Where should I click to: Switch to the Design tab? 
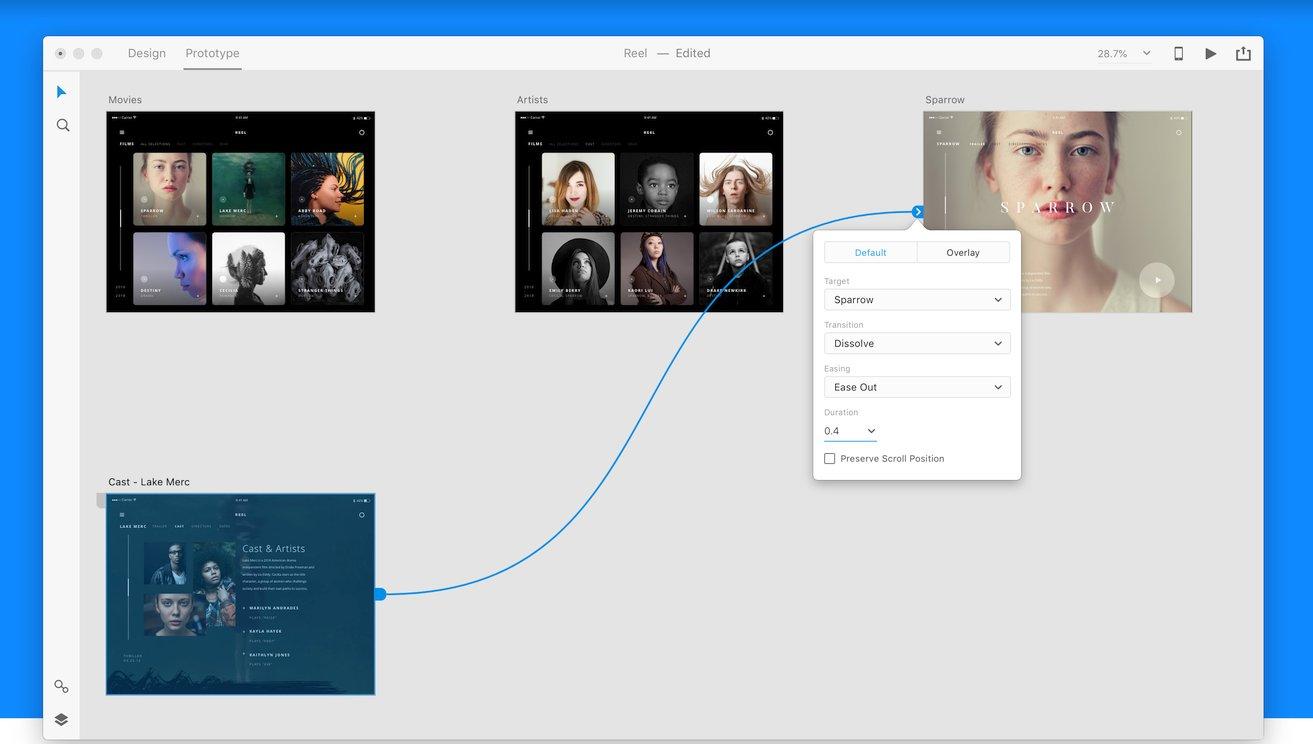click(x=147, y=53)
